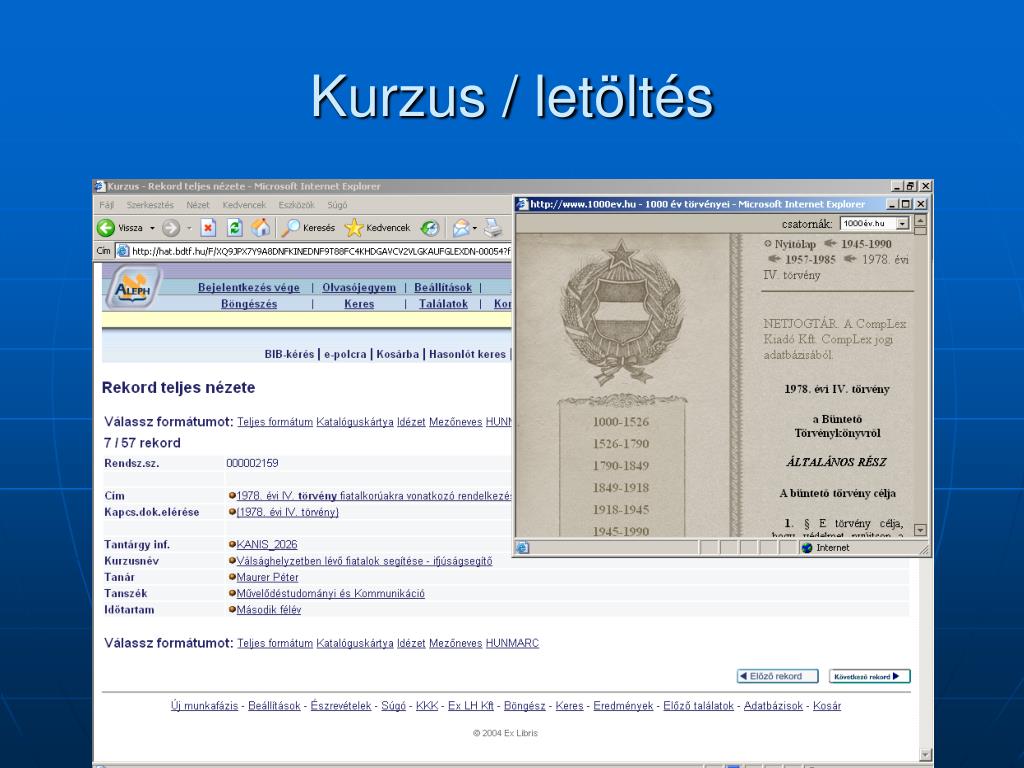The image size is (1024, 768).
Task: Open the Nézet menu
Action: pyautogui.click(x=198, y=205)
